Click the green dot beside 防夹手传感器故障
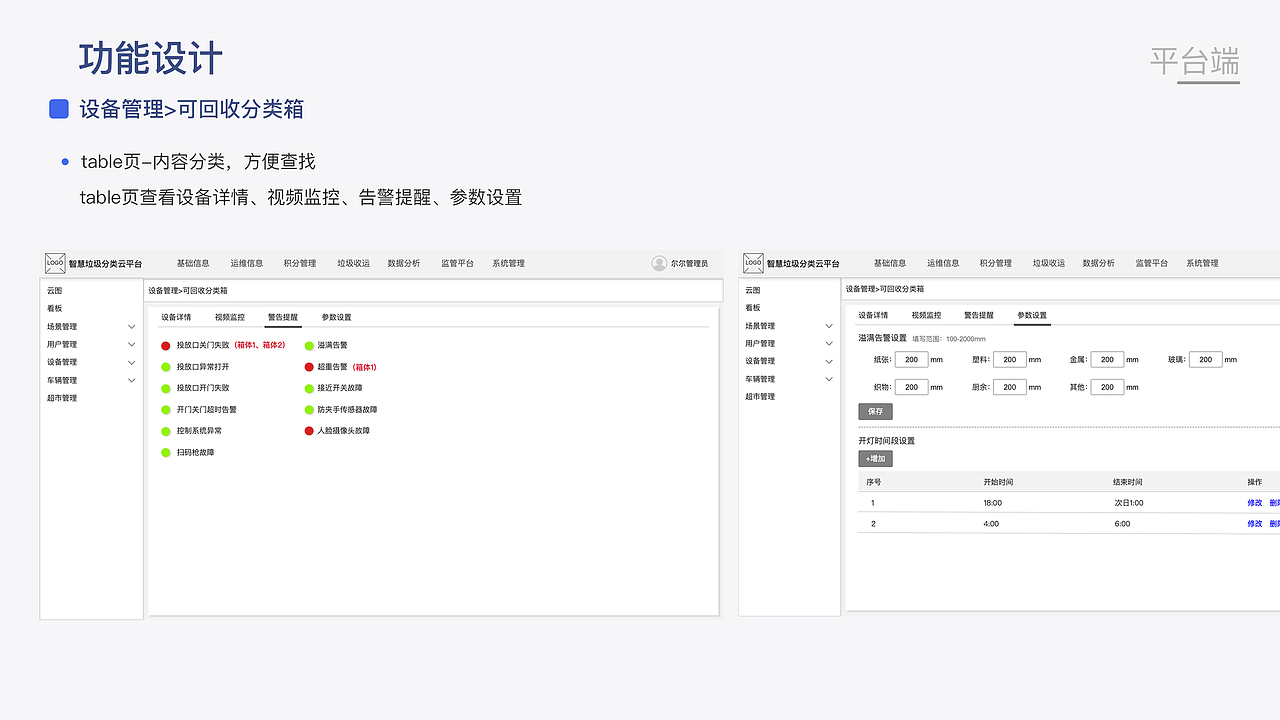 tap(309, 410)
